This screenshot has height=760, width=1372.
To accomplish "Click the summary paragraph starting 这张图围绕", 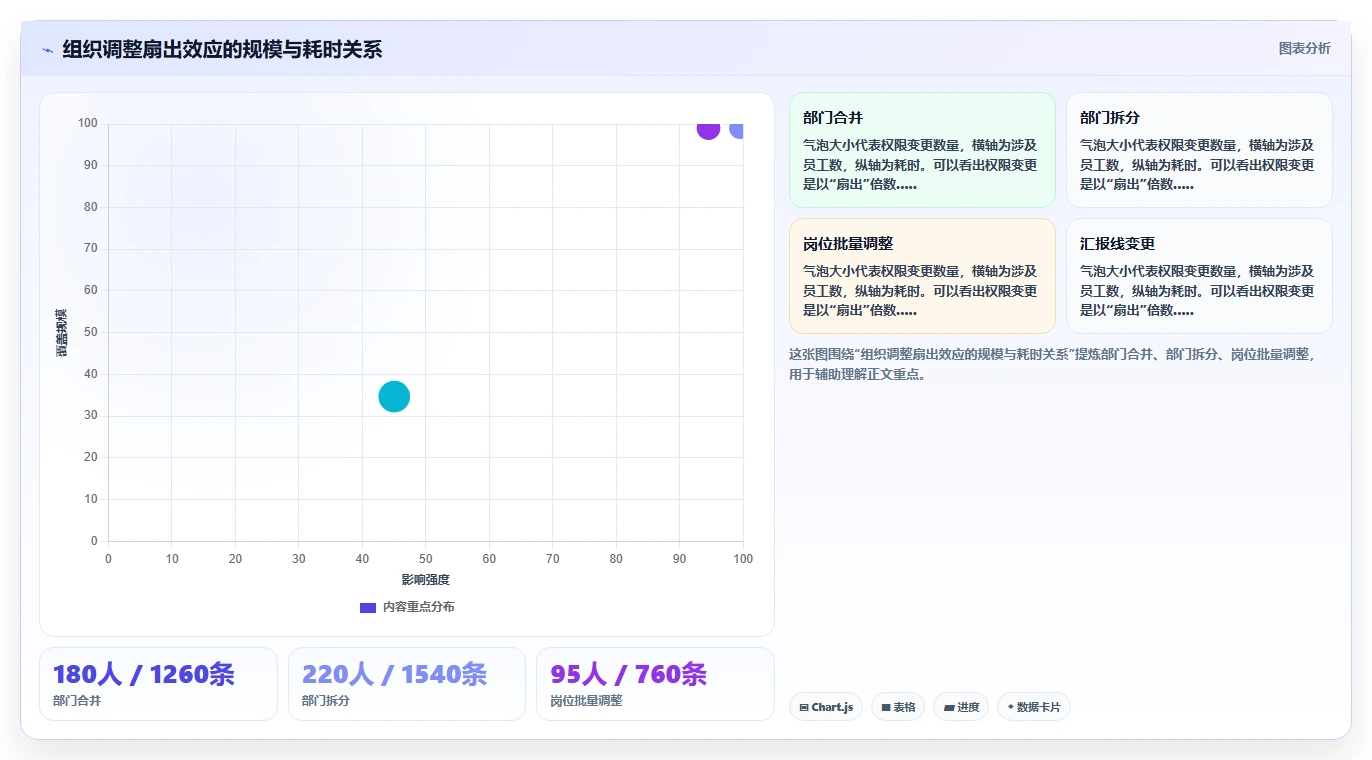I will 1052,364.
